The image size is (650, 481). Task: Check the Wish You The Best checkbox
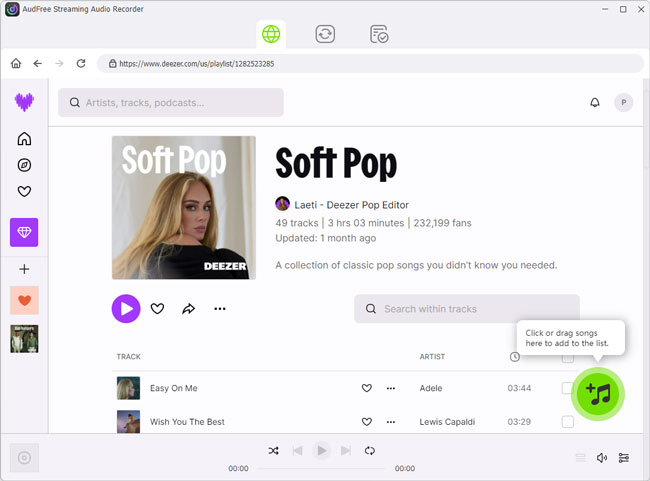pos(568,422)
